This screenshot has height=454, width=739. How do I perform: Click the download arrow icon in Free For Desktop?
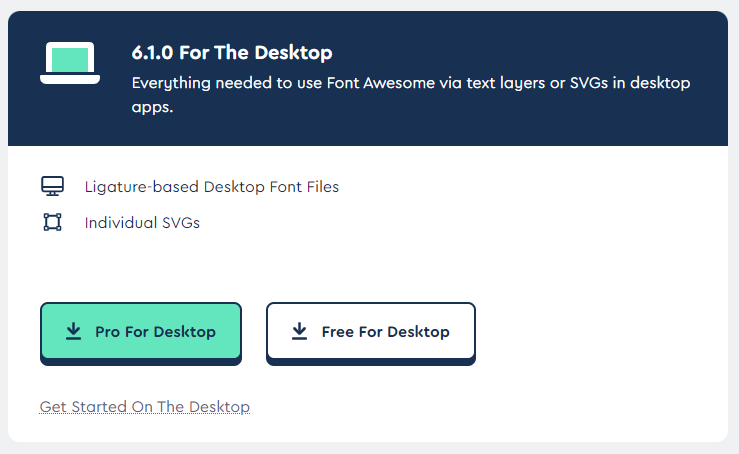(x=299, y=331)
